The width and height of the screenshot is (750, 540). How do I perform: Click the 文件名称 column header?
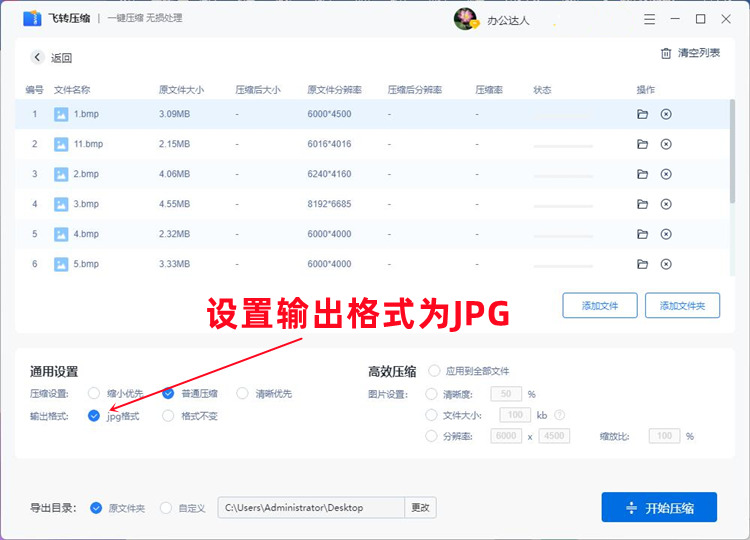coord(72,90)
